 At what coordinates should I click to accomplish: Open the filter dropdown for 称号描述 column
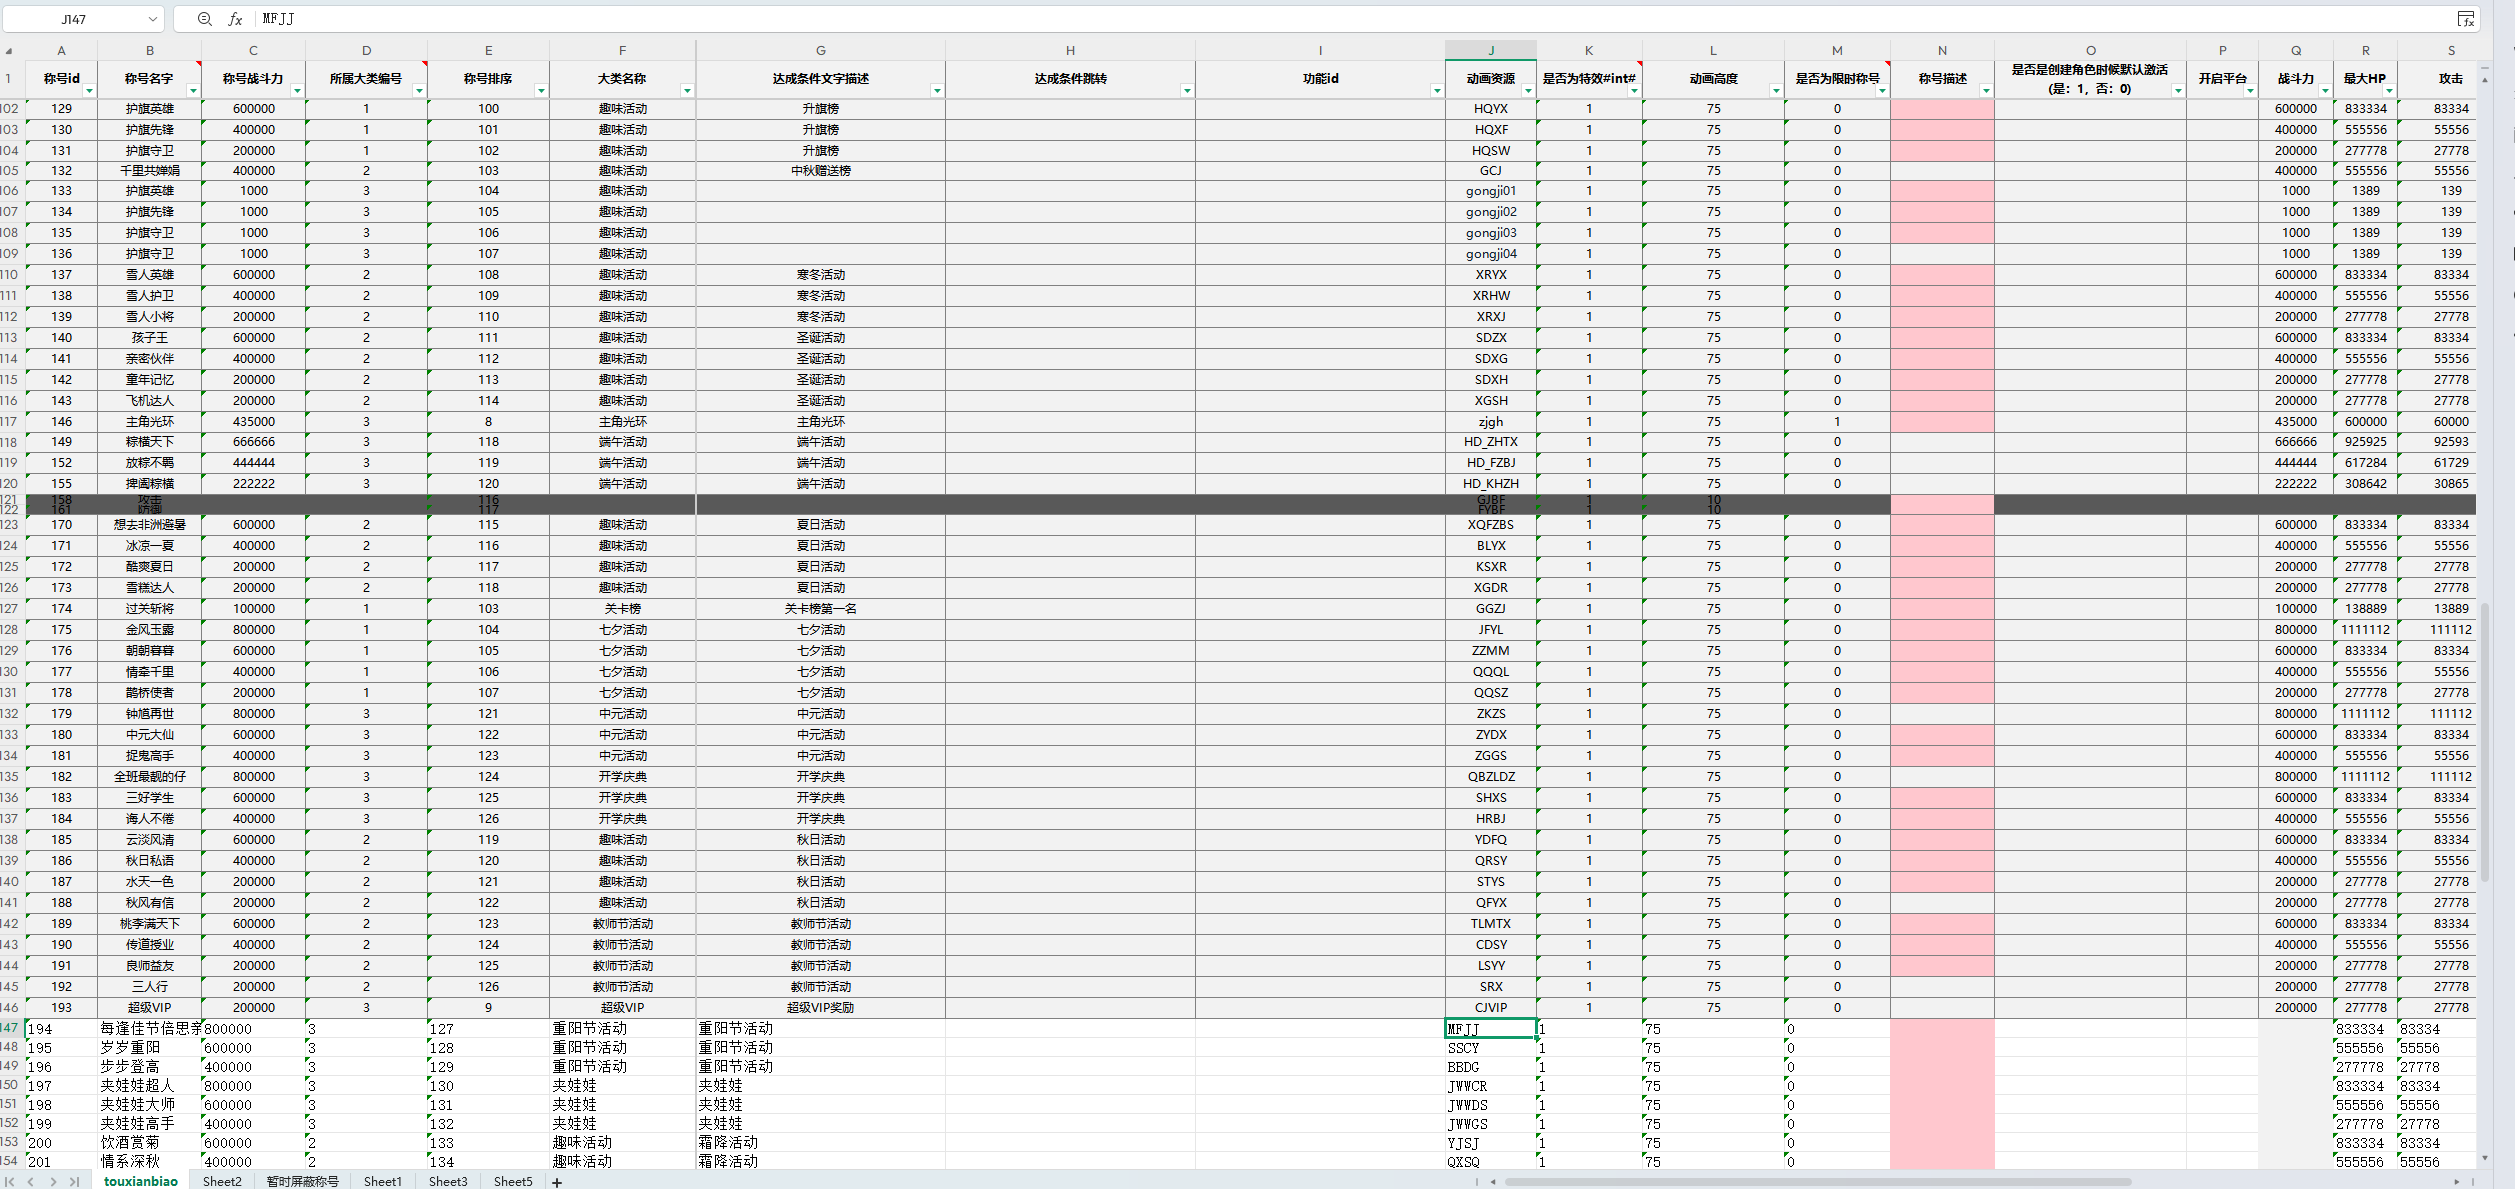(1986, 91)
